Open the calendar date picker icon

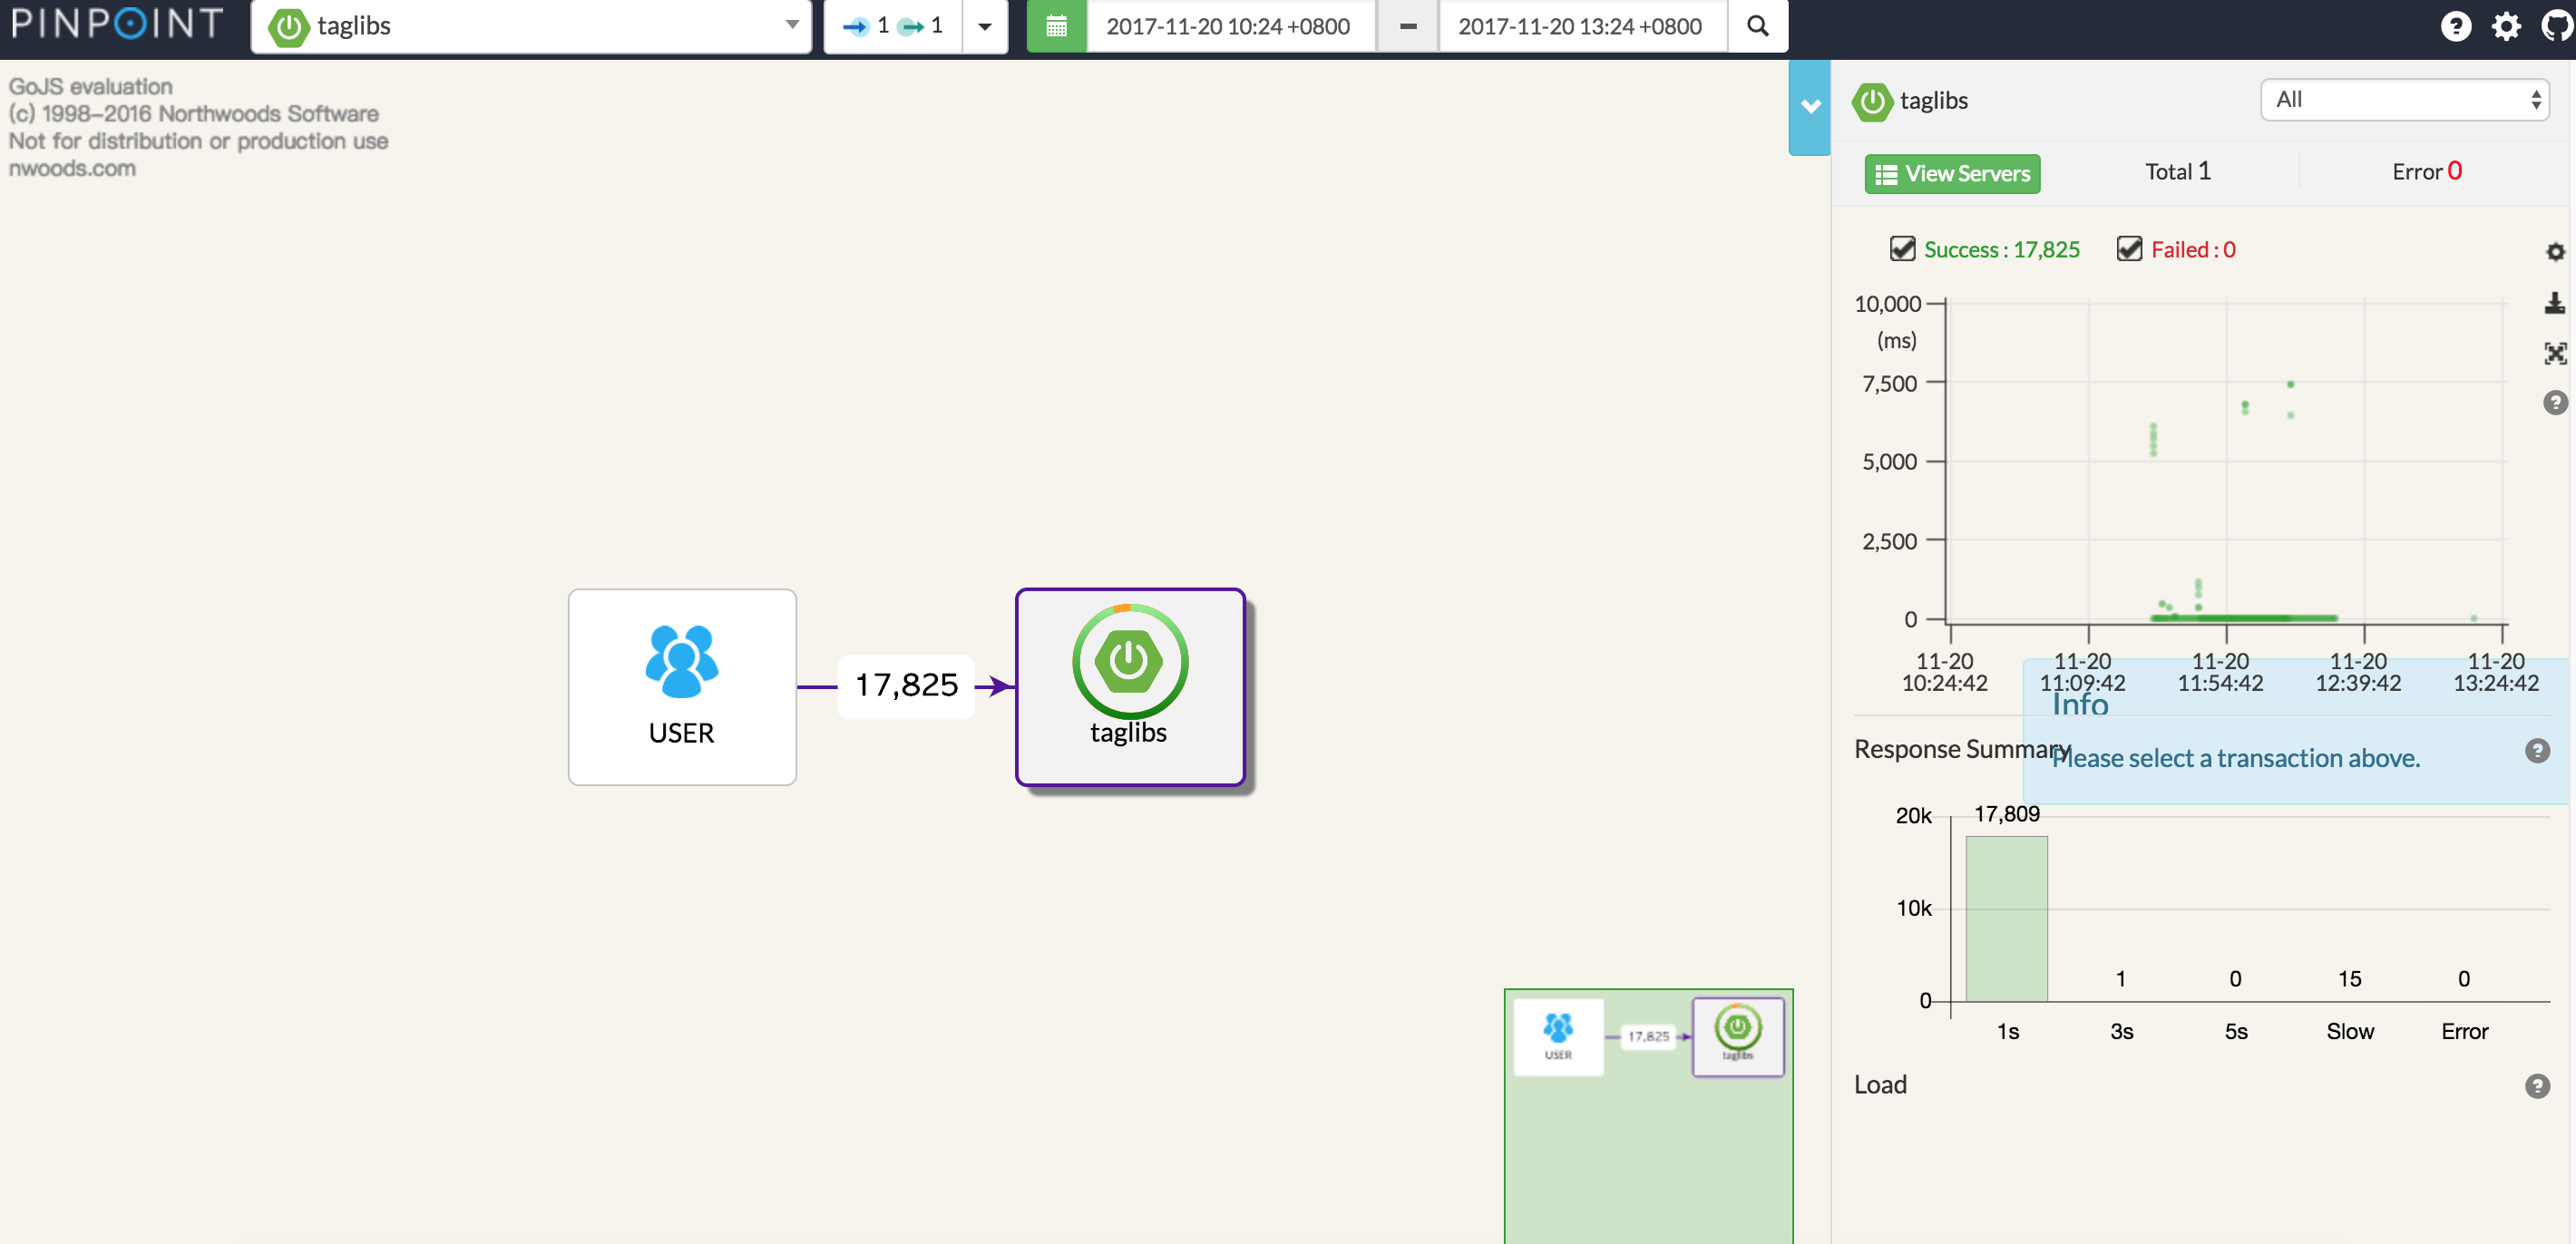click(1056, 26)
